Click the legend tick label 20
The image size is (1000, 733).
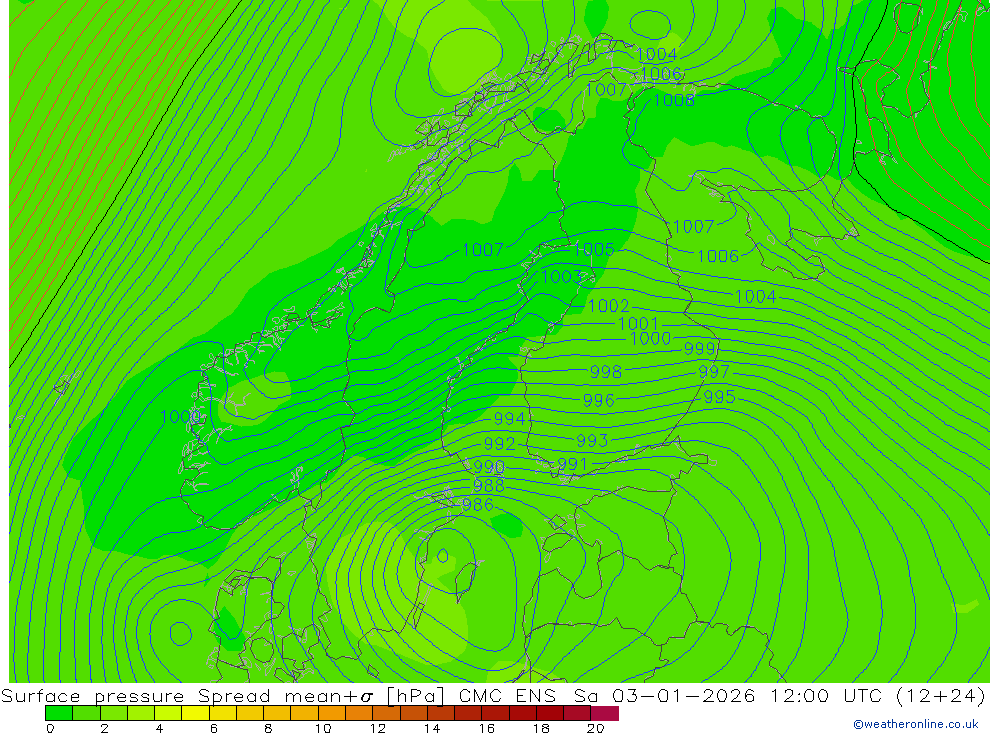pyautogui.click(x=596, y=728)
